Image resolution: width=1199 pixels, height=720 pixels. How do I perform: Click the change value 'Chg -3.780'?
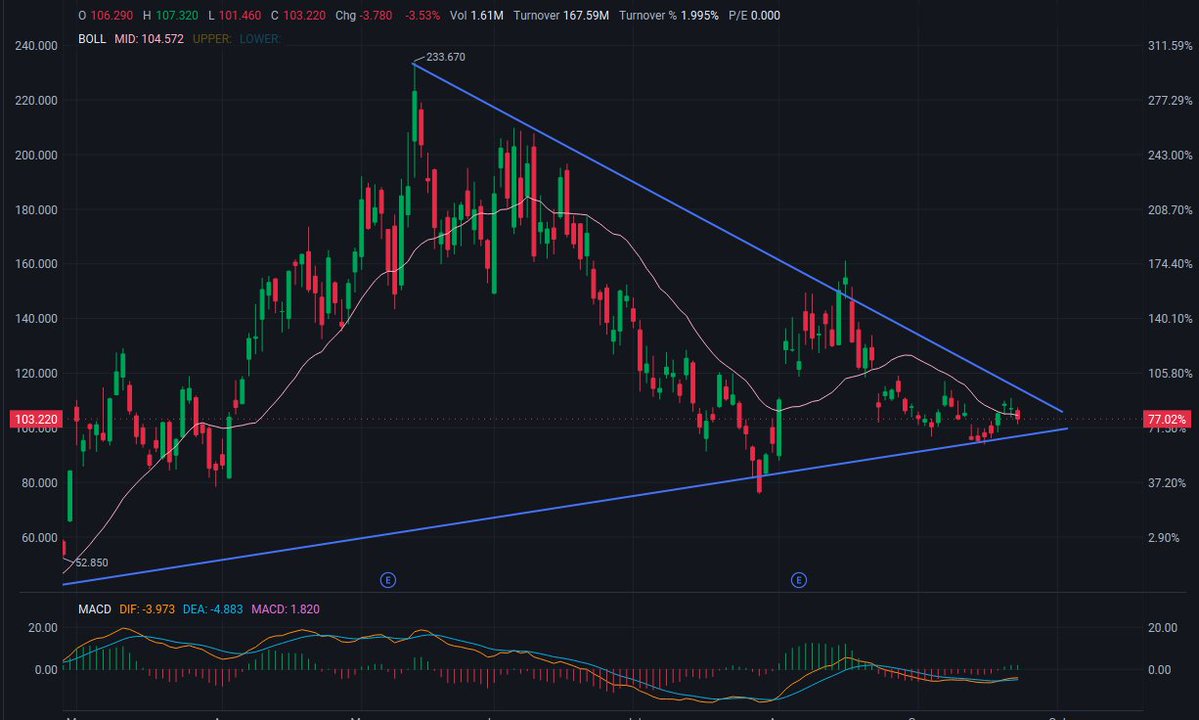pyautogui.click(x=364, y=15)
